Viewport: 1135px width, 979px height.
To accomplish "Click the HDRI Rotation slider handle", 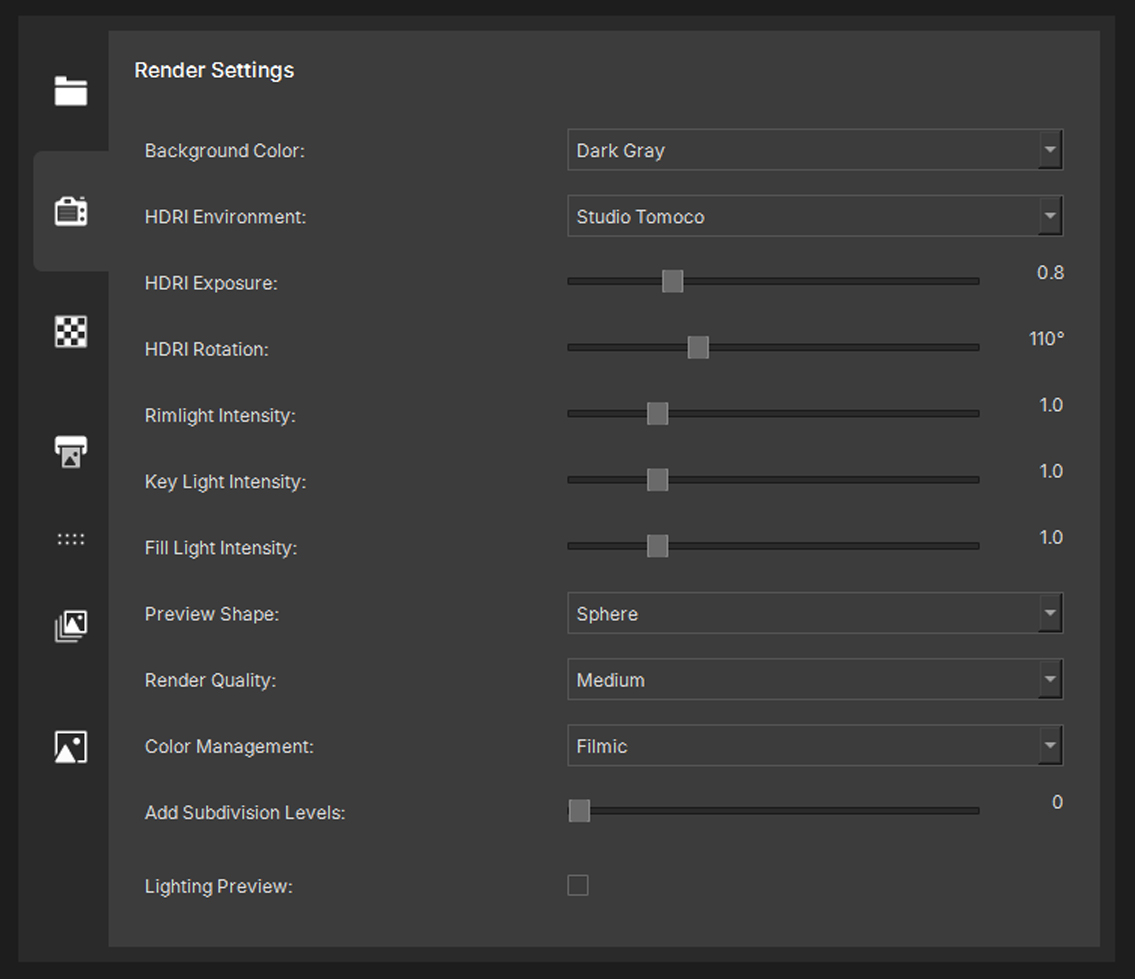I will 698,348.
